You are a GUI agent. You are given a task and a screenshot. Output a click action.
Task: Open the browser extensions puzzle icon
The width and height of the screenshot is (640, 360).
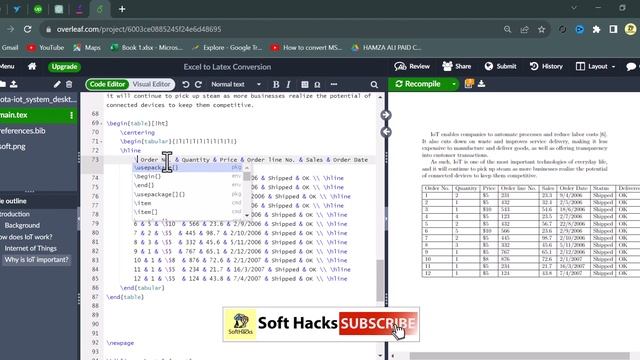click(x=596, y=29)
